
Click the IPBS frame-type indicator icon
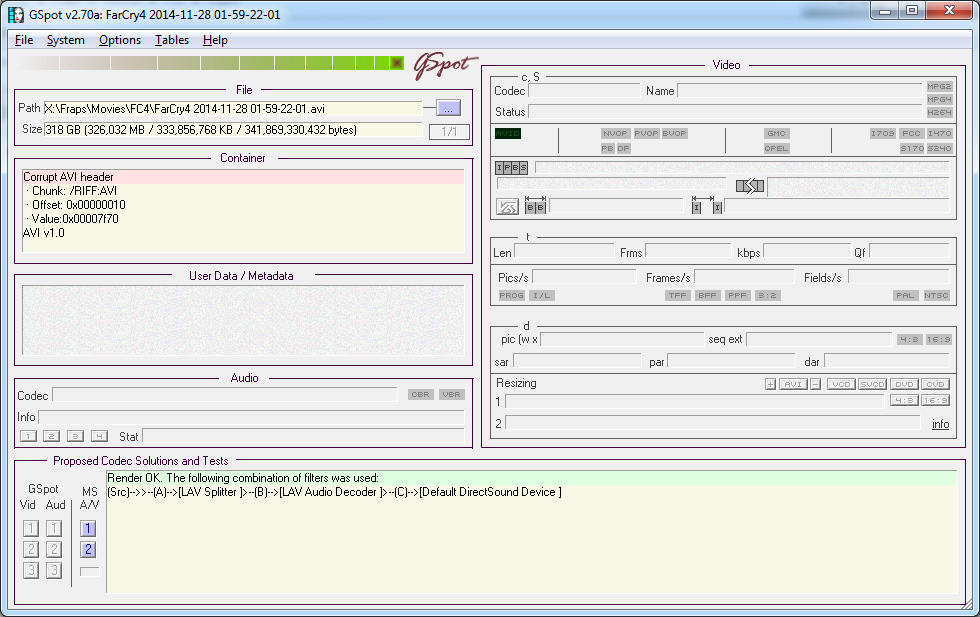pos(511,168)
